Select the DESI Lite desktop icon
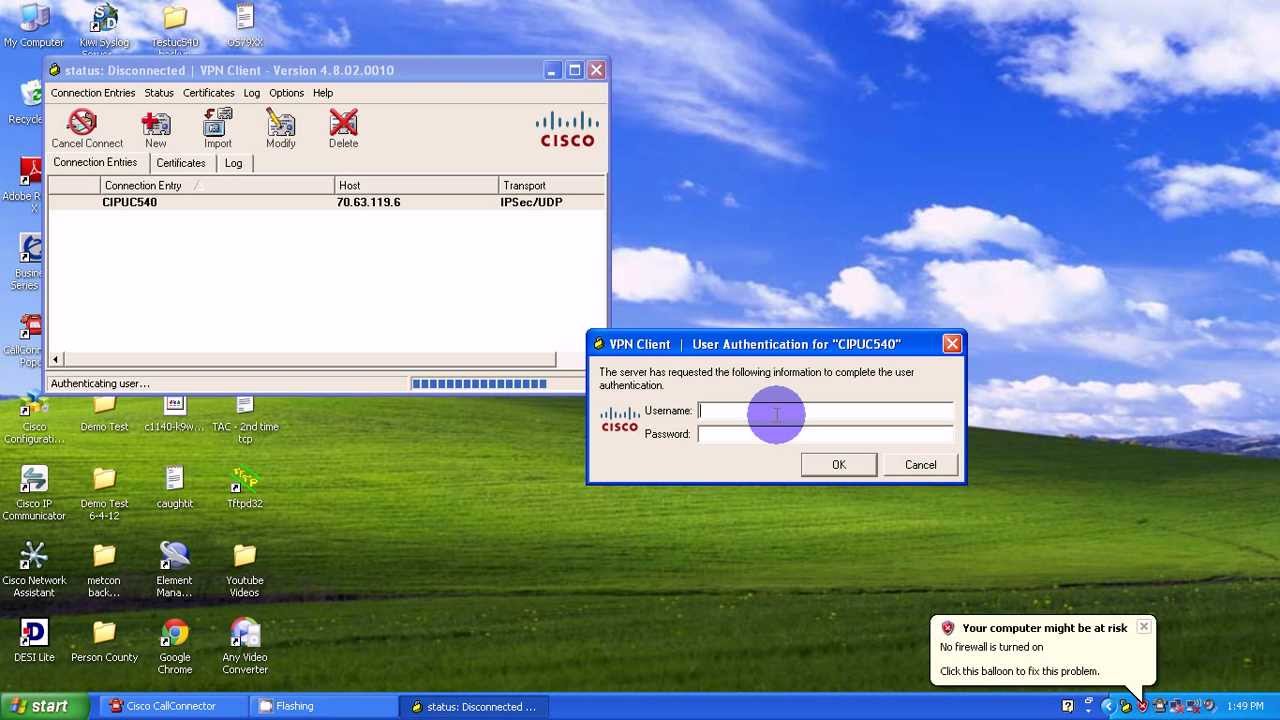The width and height of the screenshot is (1280, 720). (33, 642)
